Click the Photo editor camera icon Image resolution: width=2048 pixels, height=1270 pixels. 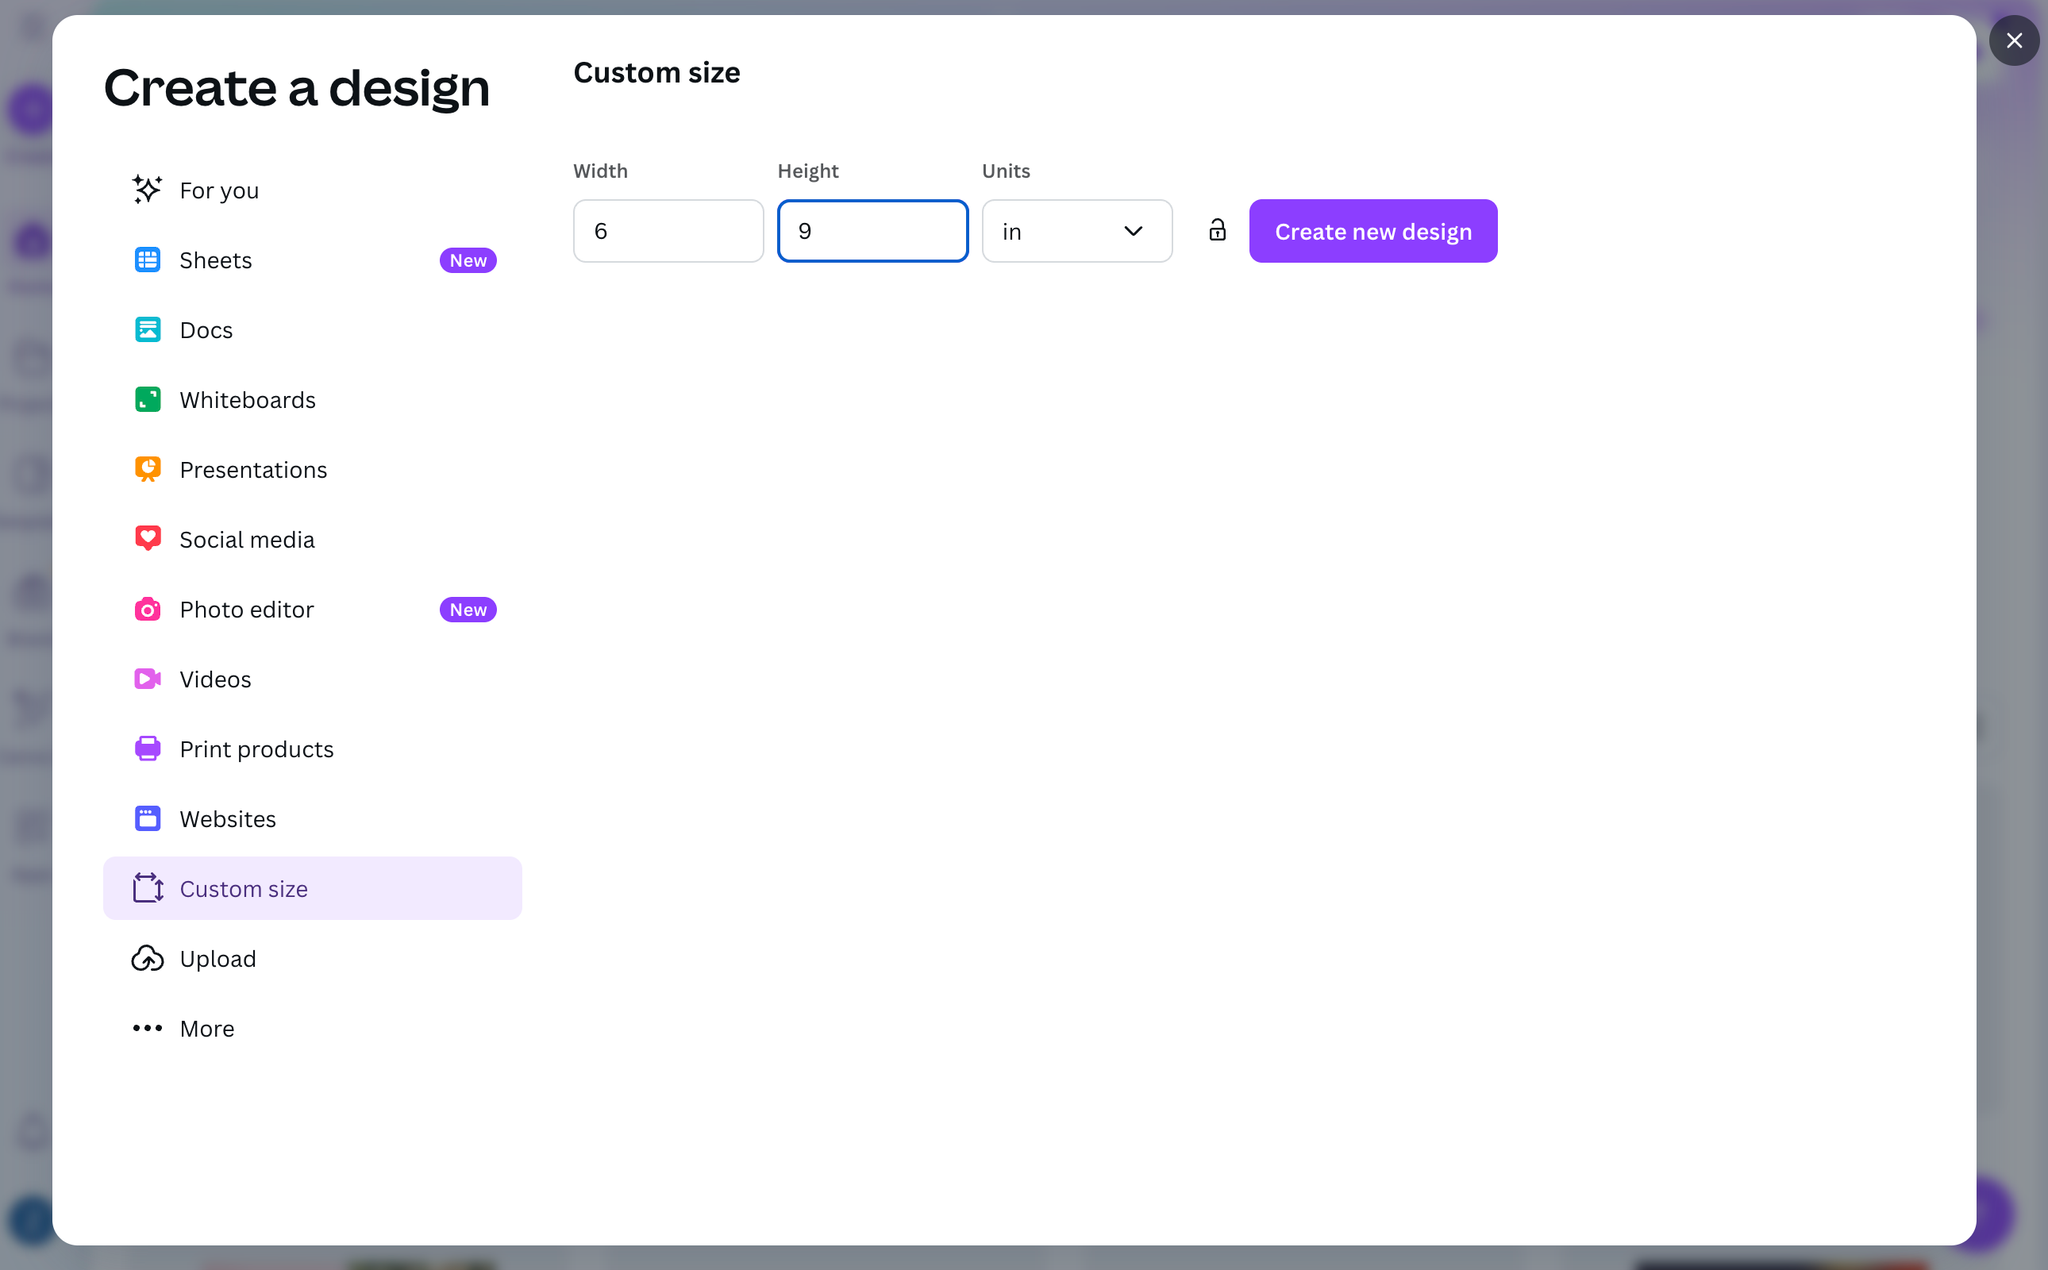[x=147, y=609]
